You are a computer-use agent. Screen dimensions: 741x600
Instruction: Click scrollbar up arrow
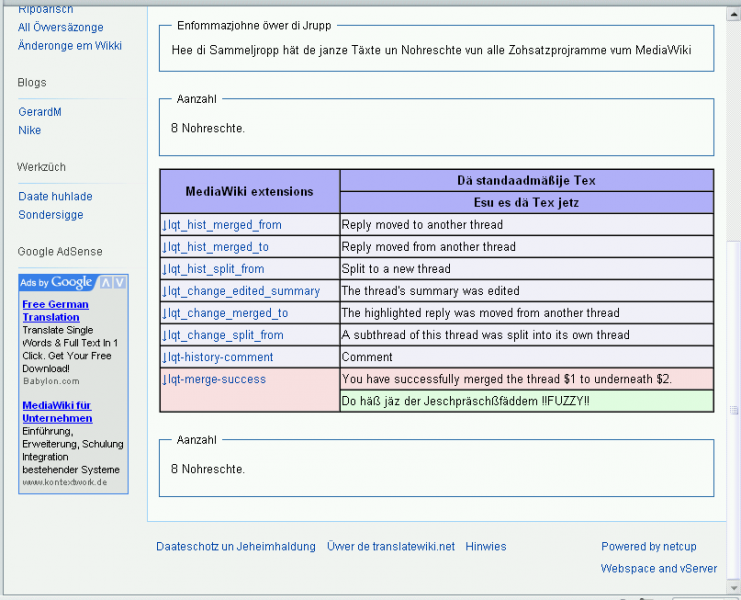pyautogui.click(x=733, y=14)
